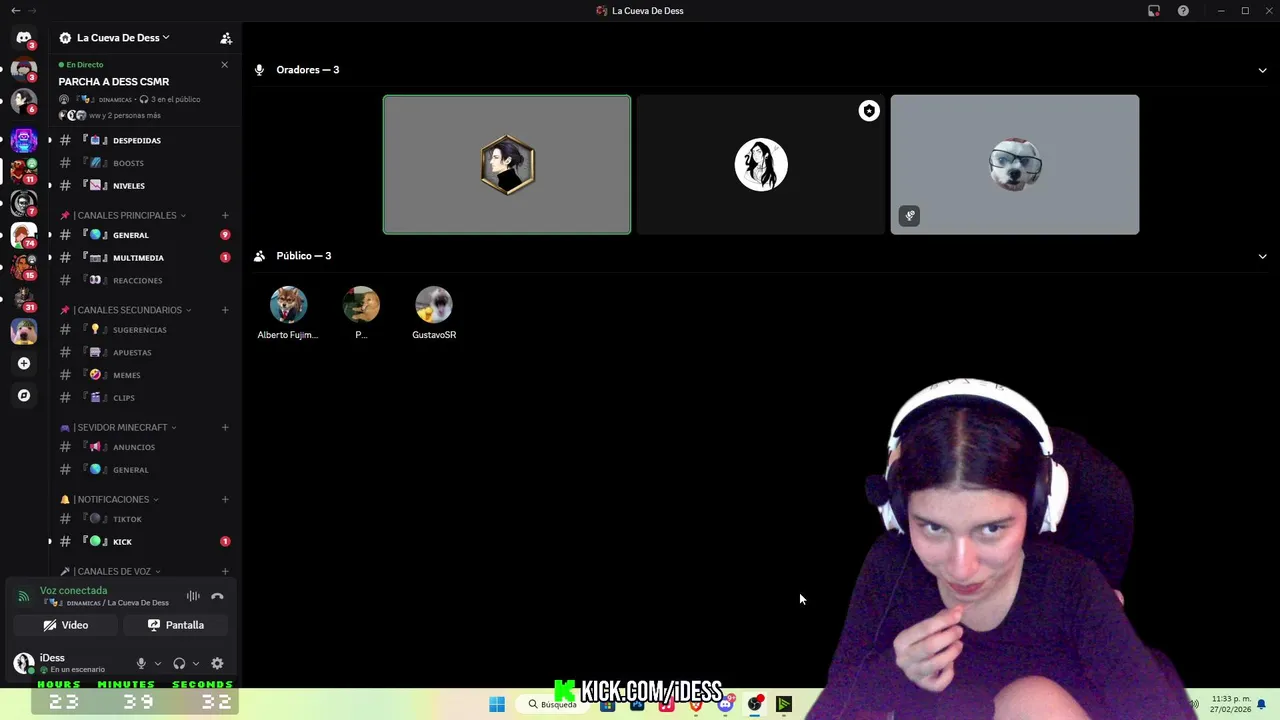This screenshot has height=720, width=1280.
Task: Create channel in Notificaciones with plus
Action: point(225,499)
